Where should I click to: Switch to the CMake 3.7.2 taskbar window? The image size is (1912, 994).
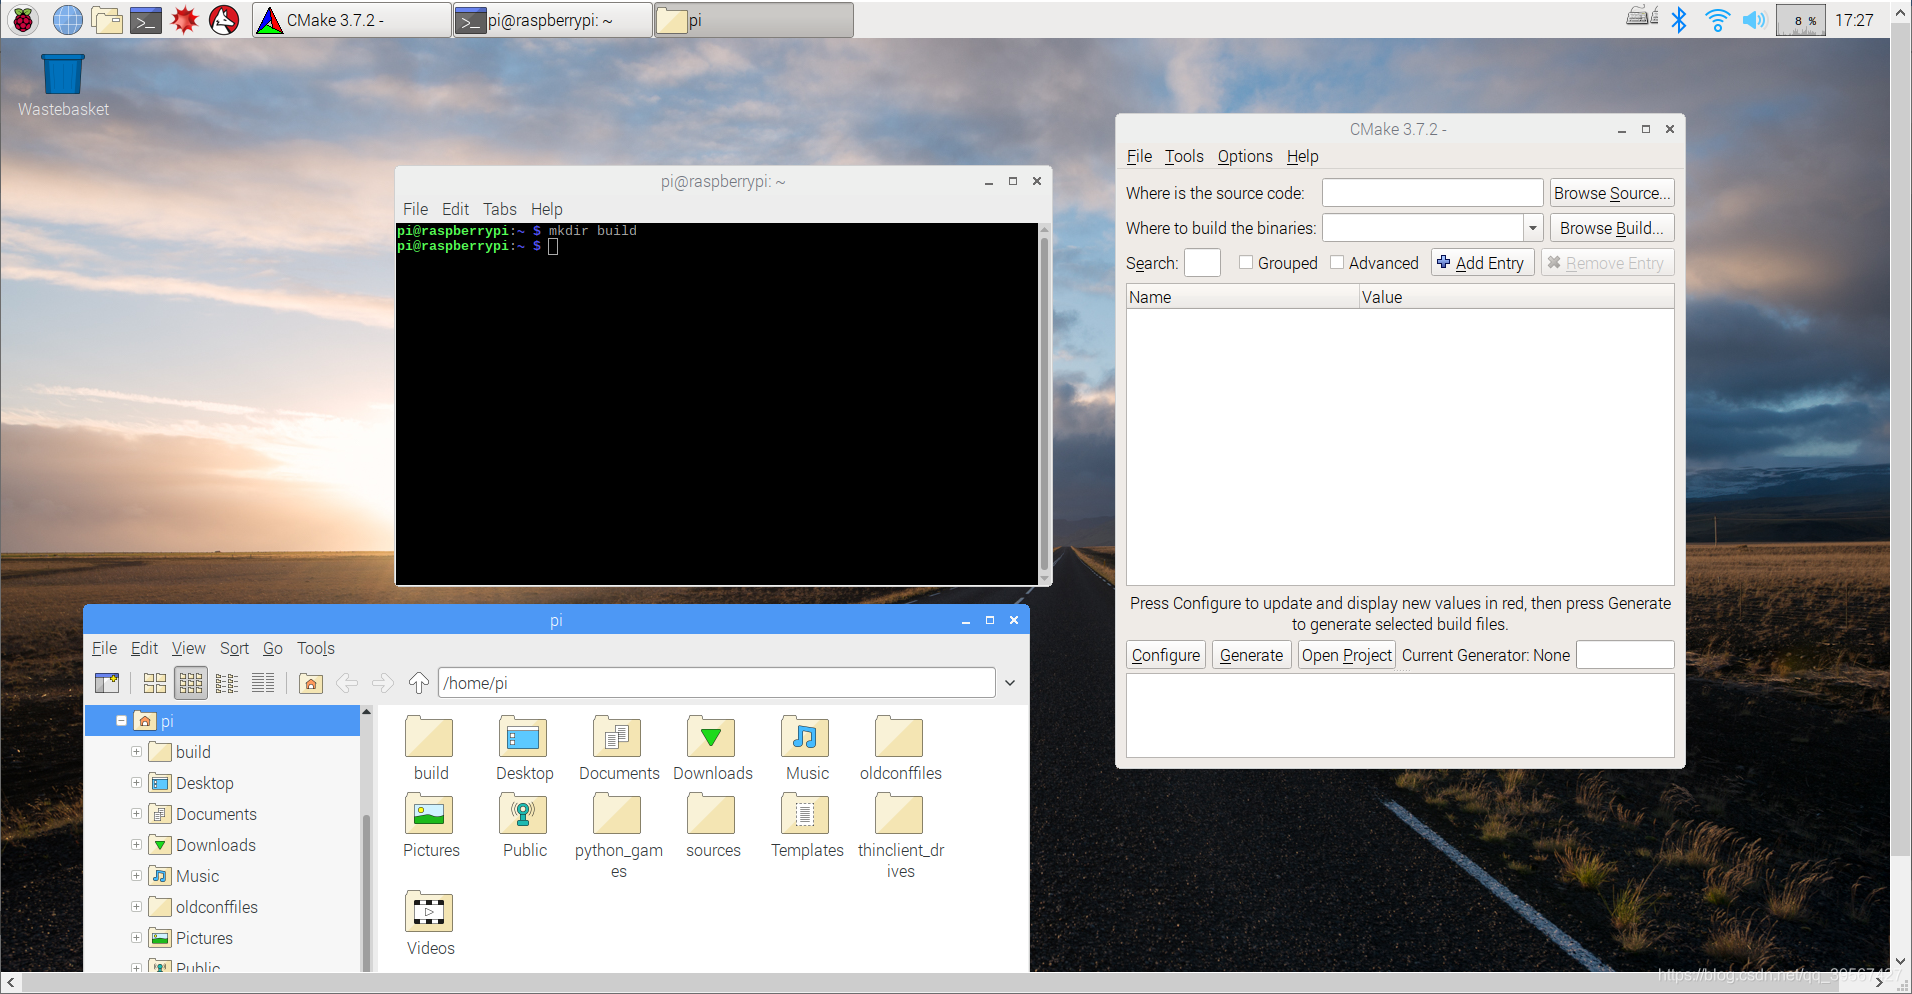click(x=351, y=20)
